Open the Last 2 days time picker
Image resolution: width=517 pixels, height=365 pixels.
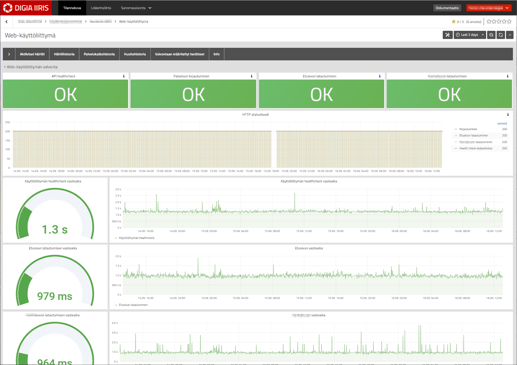tap(469, 35)
